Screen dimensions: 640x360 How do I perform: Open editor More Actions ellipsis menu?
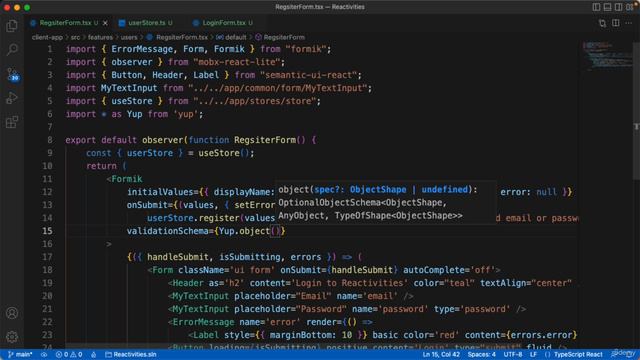tap(629, 23)
